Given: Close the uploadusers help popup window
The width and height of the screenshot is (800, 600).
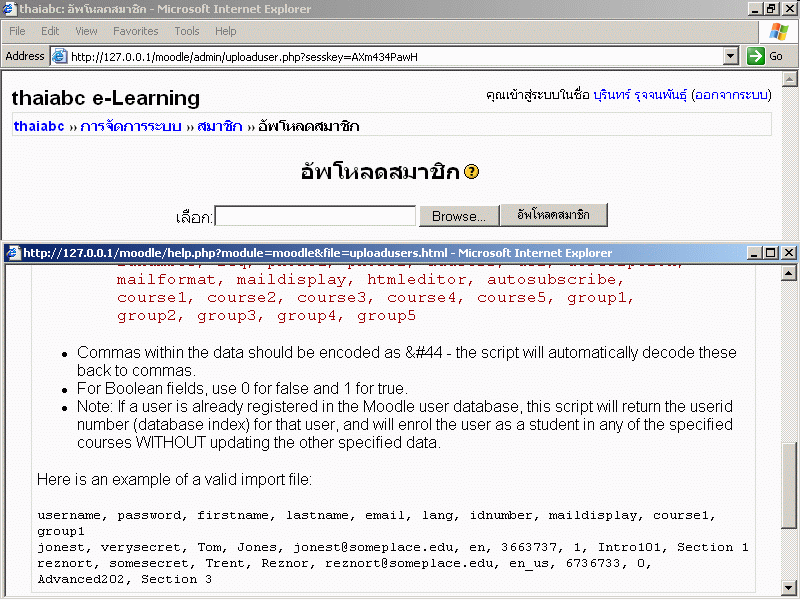Looking at the screenshot, I should [x=788, y=253].
